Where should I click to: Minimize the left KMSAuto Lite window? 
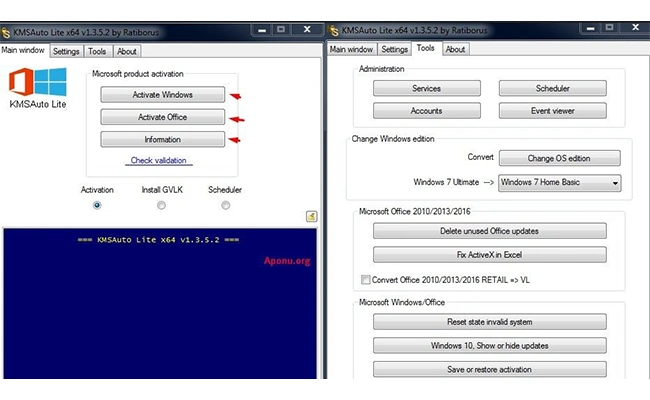(x=262, y=30)
